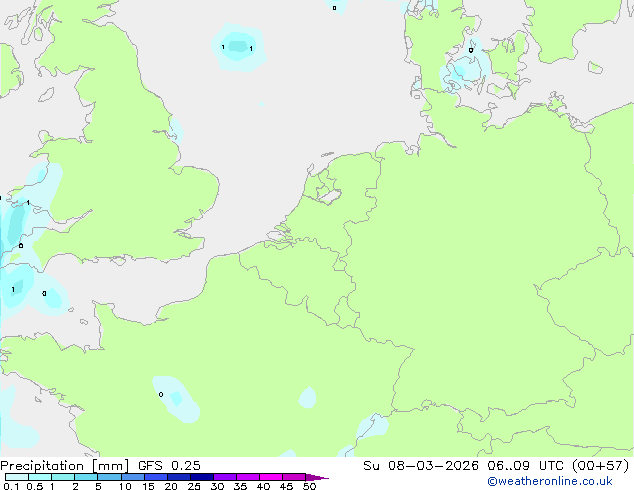The image size is (634, 490).
Task: Select the 40–45 mm magenta legend swatch
Action: coord(271,477)
